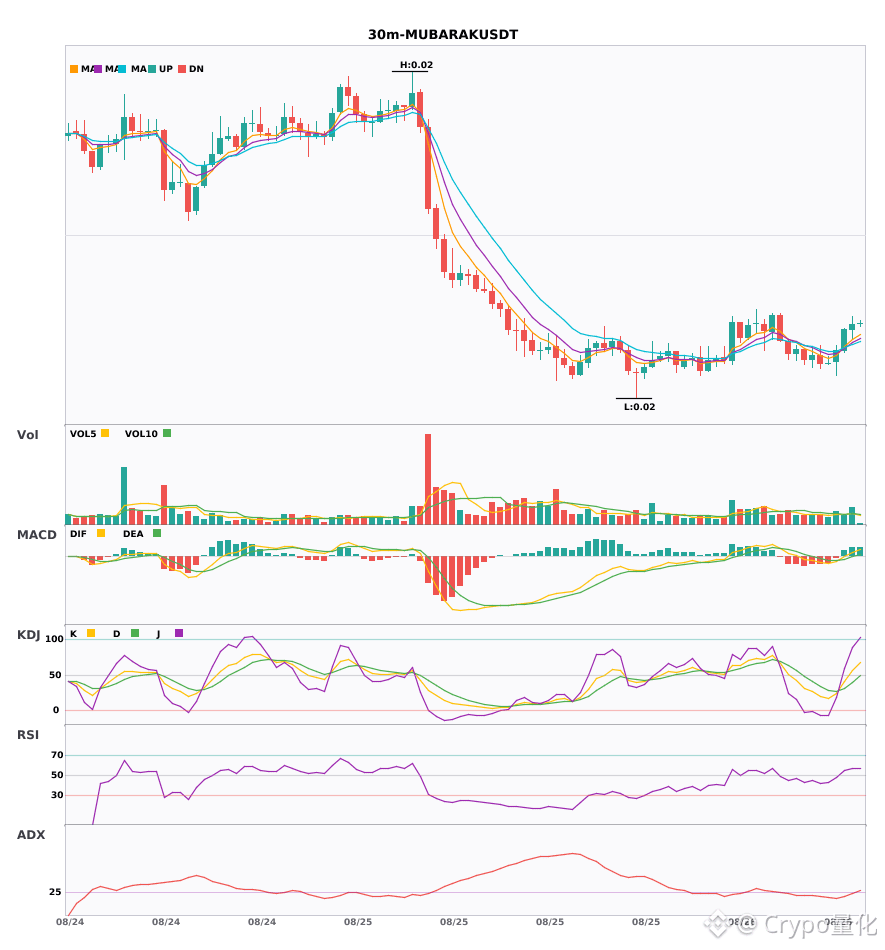Click the 50 level on RSI axis
The height and width of the screenshot is (950, 885).
click(57, 775)
